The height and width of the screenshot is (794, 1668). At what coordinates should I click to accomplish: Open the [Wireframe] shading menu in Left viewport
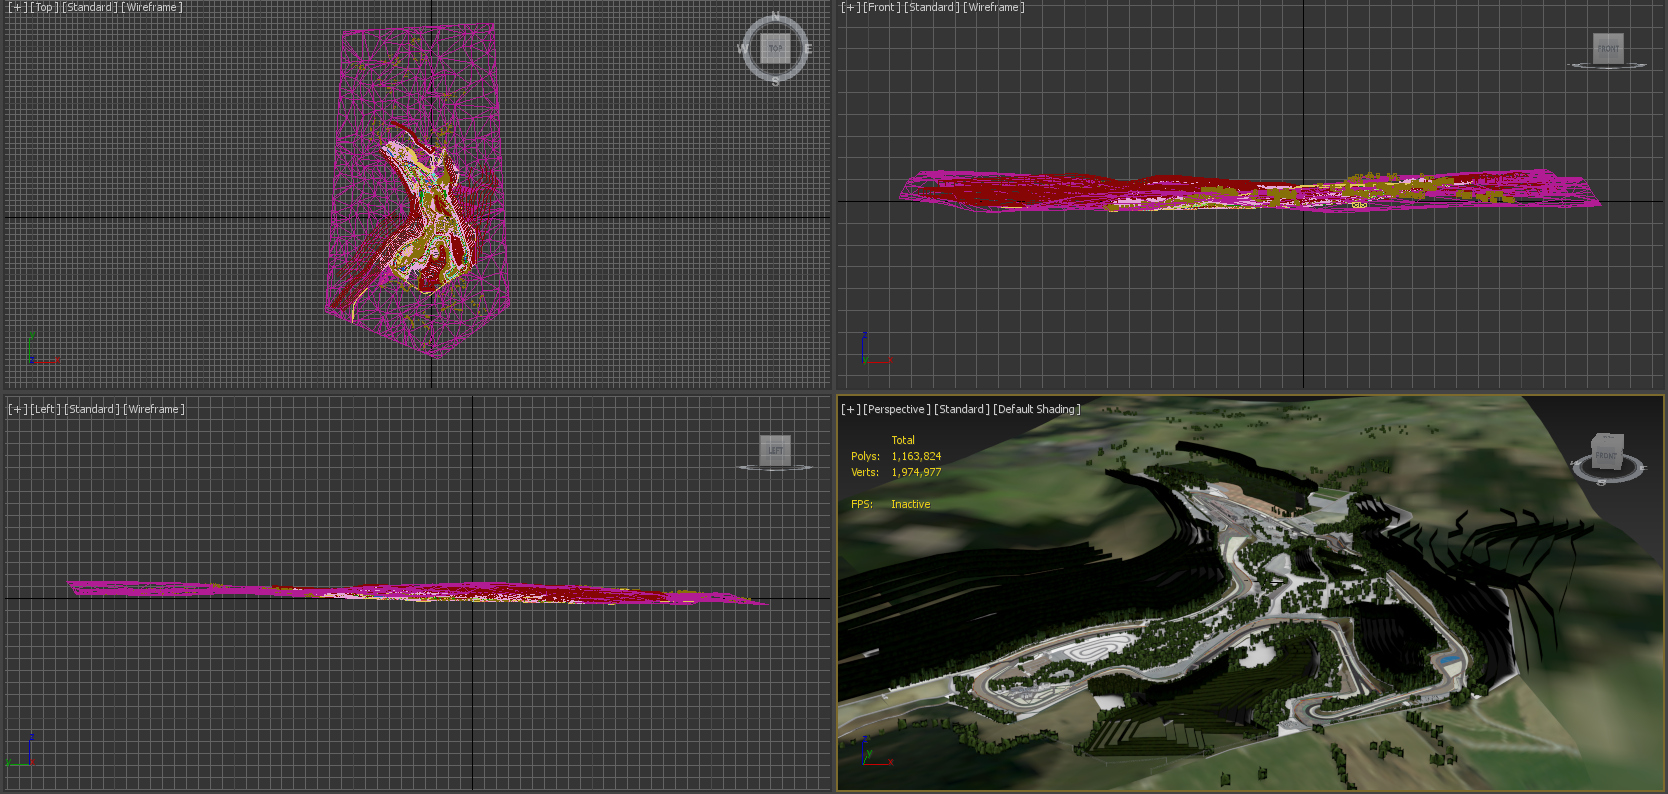154,409
